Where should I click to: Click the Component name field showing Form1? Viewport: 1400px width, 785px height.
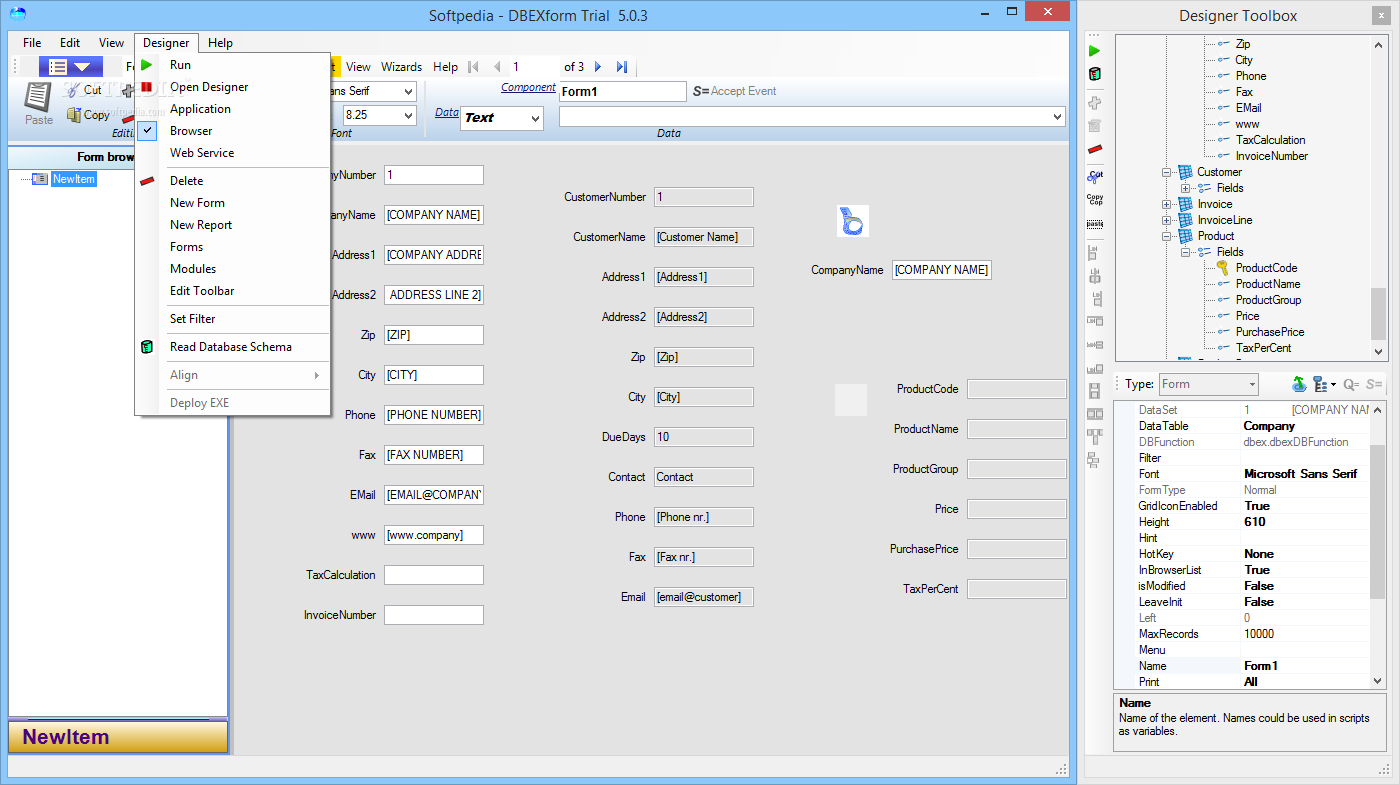[622, 91]
